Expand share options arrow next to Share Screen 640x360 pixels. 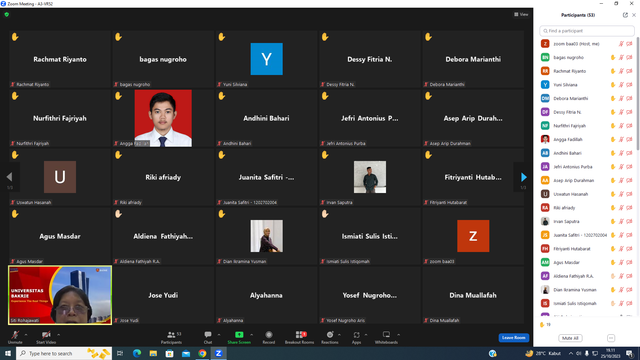click(x=251, y=335)
